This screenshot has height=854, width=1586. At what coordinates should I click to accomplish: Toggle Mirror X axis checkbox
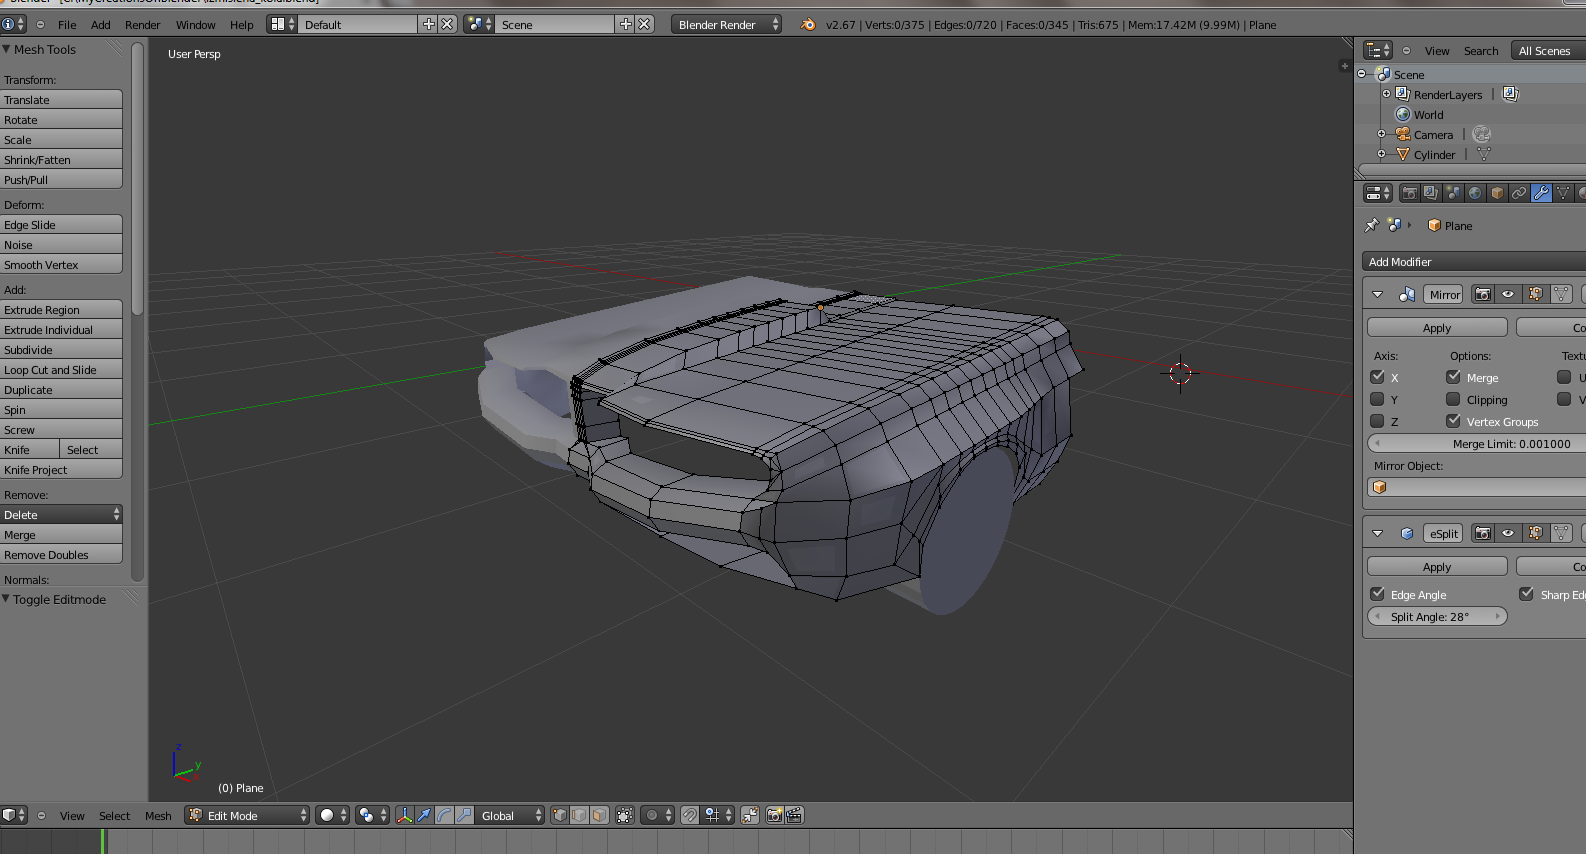click(1378, 377)
